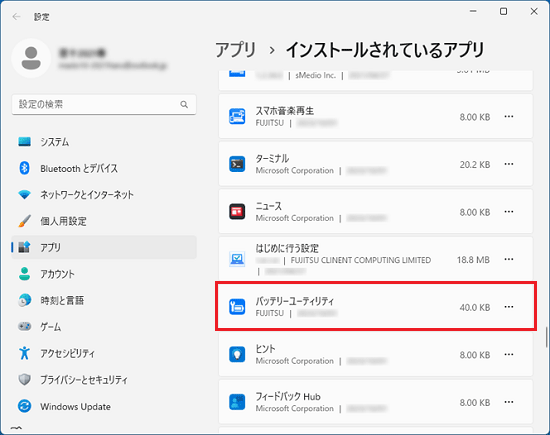Open プライバシーとセキュリティ settings
The width and height of the screenshot is (550, 435).
[x=104, y=380]
